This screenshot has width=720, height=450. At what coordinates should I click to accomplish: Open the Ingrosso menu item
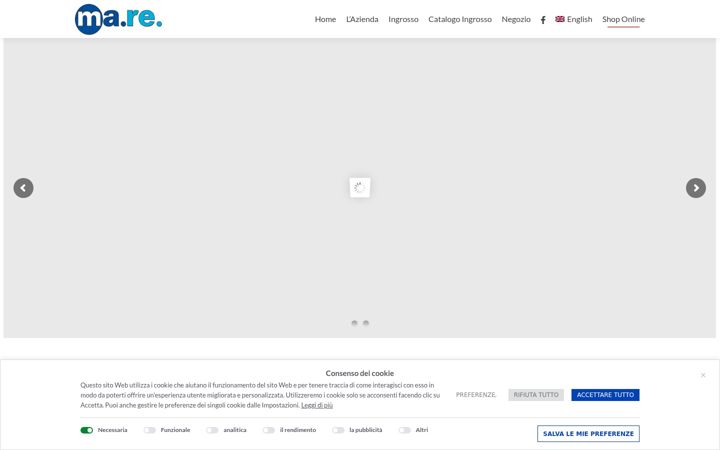coord(403,19)
